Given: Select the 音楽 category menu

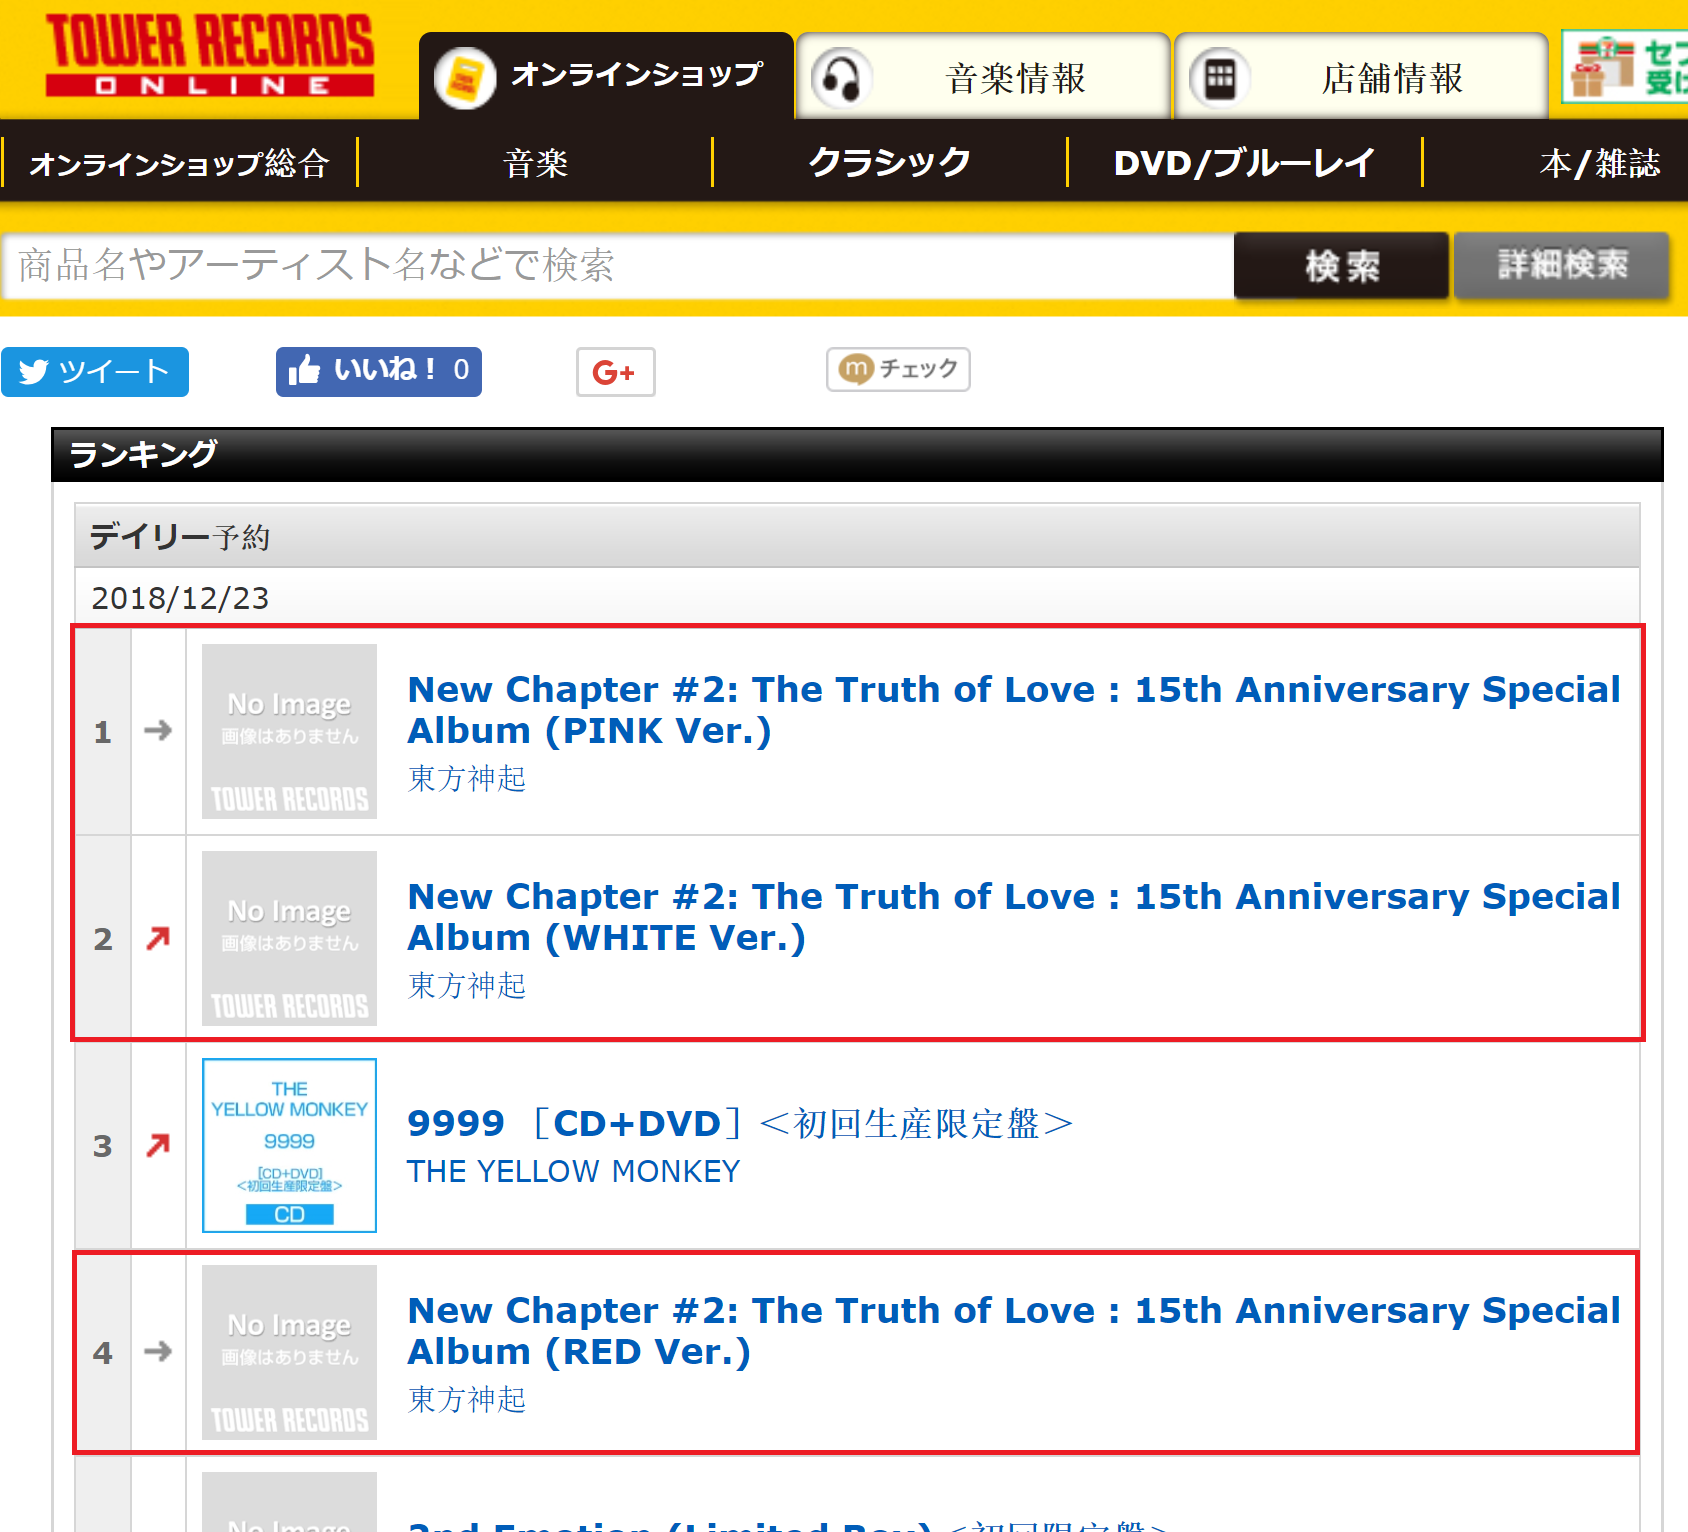Looking at the screenshot, I should [535, 163].
